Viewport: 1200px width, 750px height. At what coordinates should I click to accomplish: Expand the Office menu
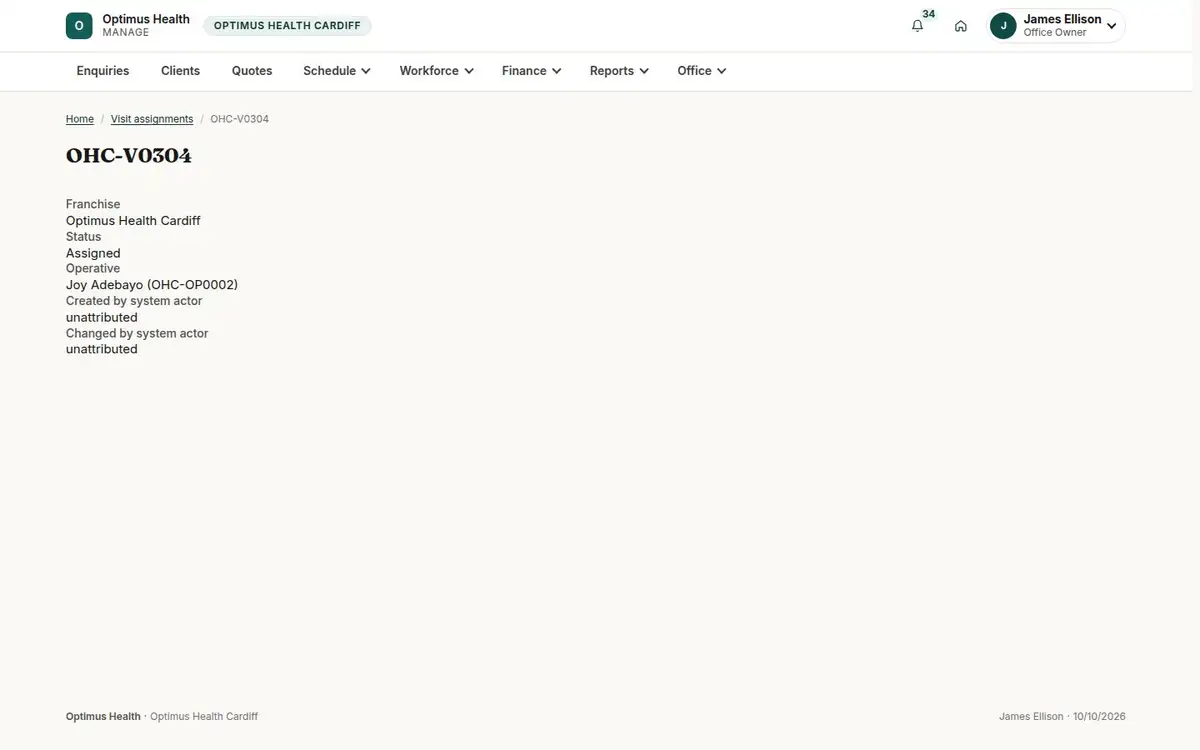coord(701,71)
